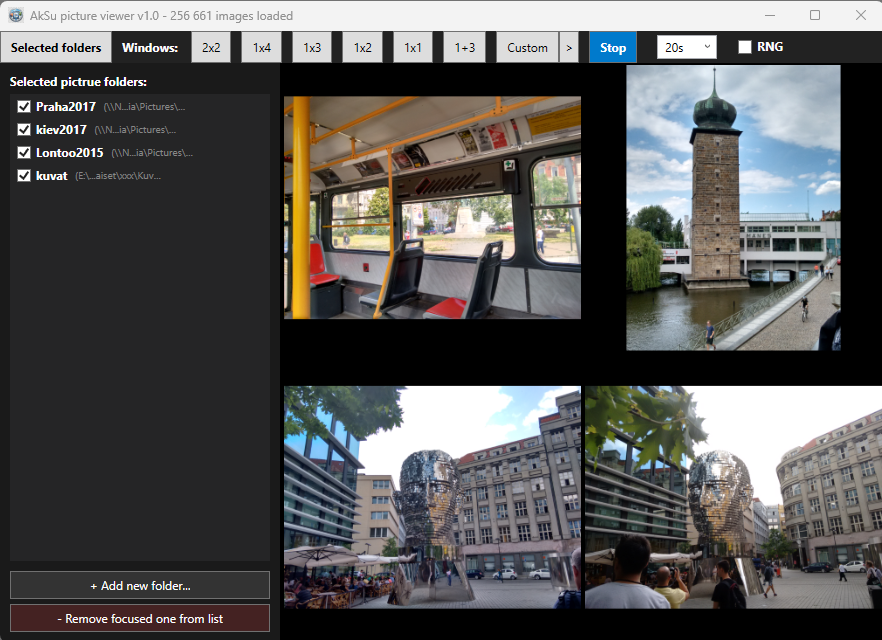This screenshot has width=882, height=640.
Task: Stop the slideshow
Action: coord(613,48)
